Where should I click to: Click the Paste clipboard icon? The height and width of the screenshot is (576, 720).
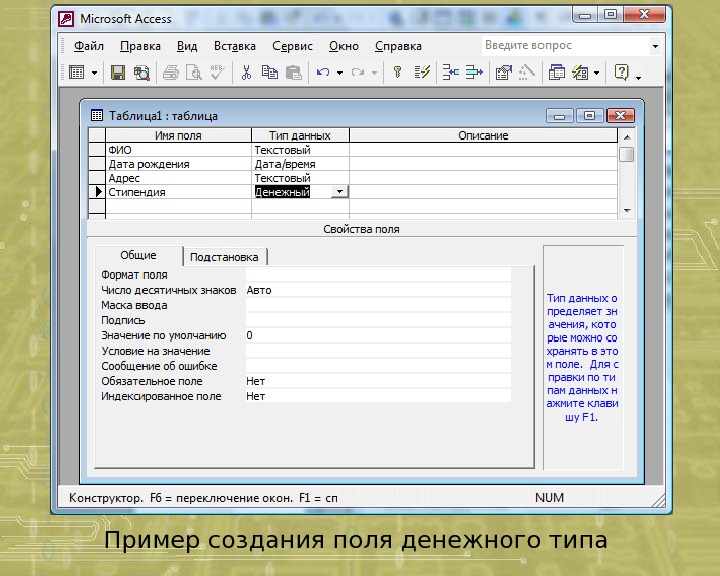coord(293,73)
